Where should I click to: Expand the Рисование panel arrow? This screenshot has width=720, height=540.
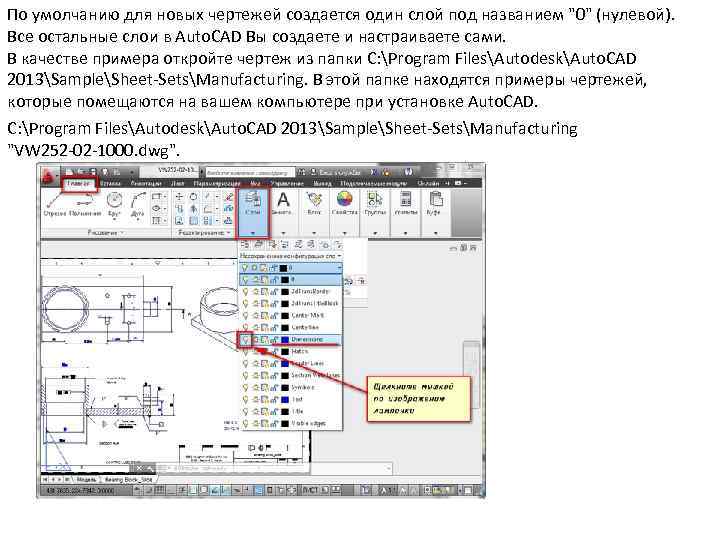point(123,233)
